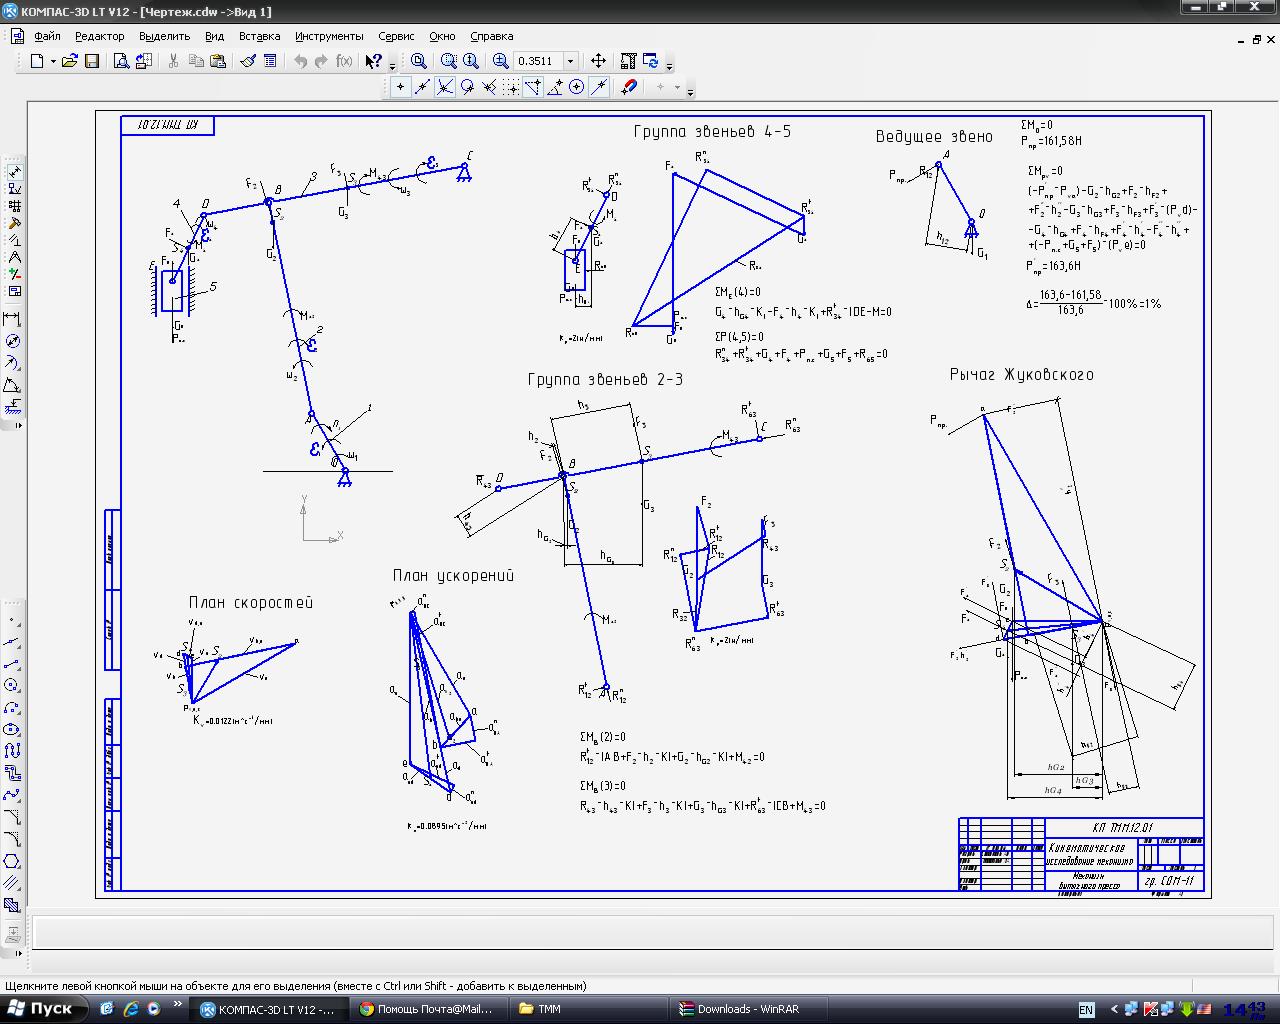Toggle Tangent snap
1280x1024 pixels.
[x=467, y=87]
